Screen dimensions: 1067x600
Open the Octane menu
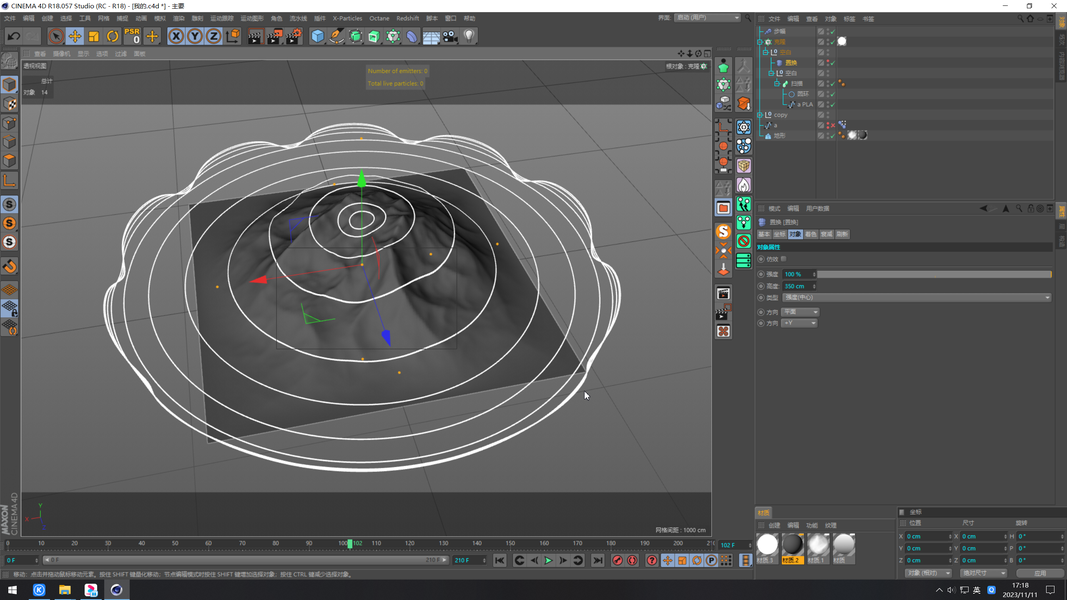tap(379, 18)
